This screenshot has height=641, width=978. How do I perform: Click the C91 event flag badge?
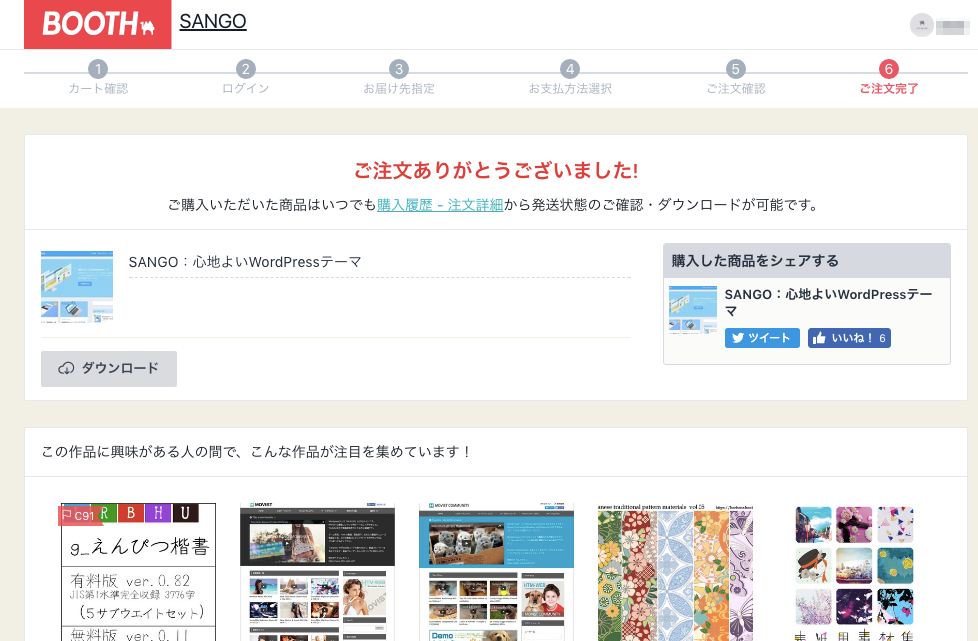click(x=78, y=515)
